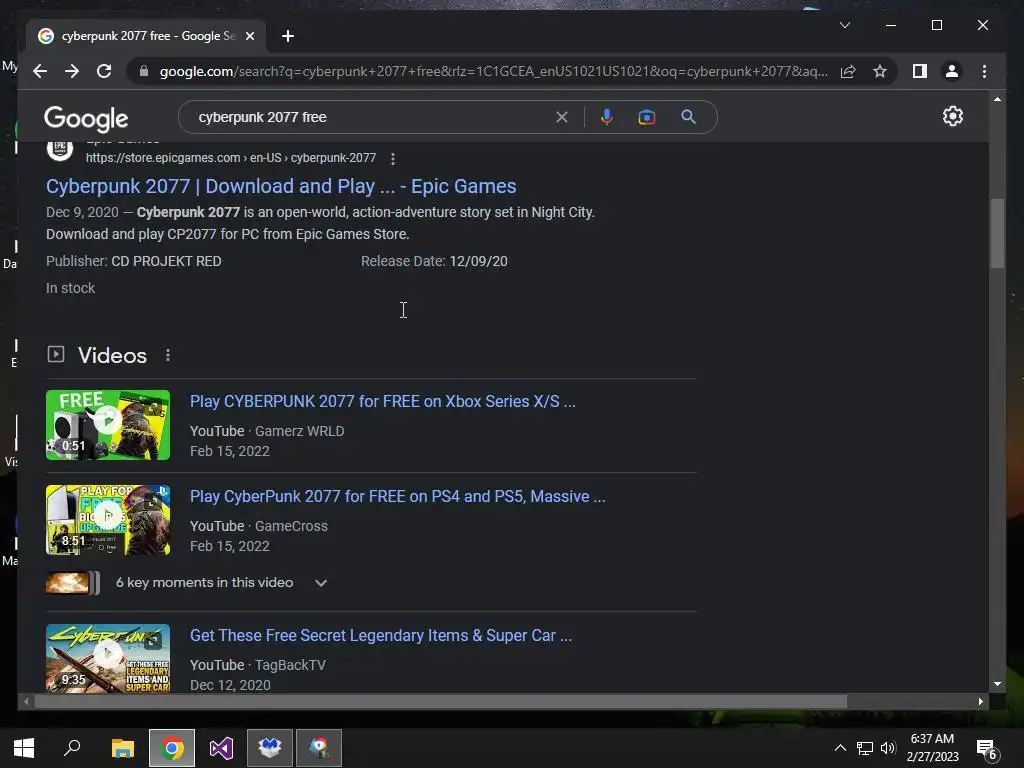
Task: Click key moments preview thumbnail
Action: 72,583
